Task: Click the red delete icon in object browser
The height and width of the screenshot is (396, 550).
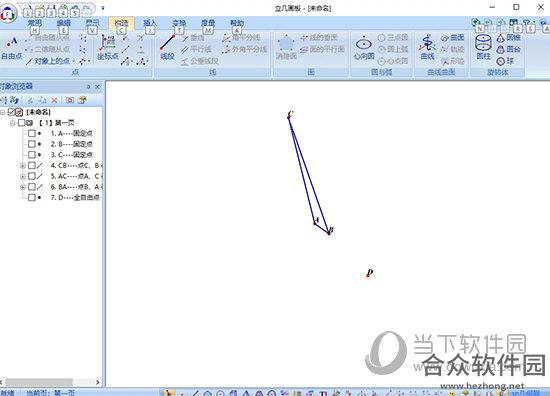Action: (x=54, y=100)
